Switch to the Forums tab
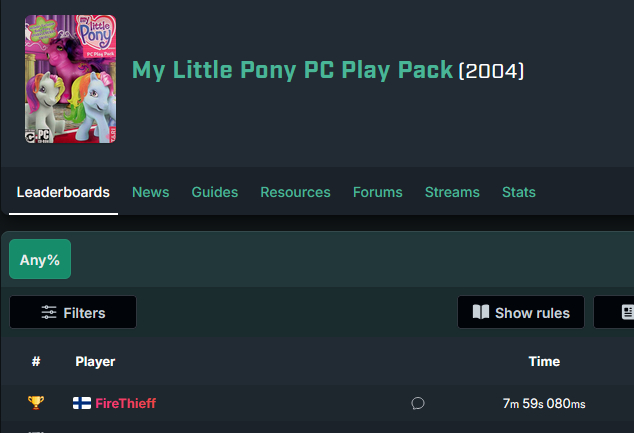 [x=377, y=192]
